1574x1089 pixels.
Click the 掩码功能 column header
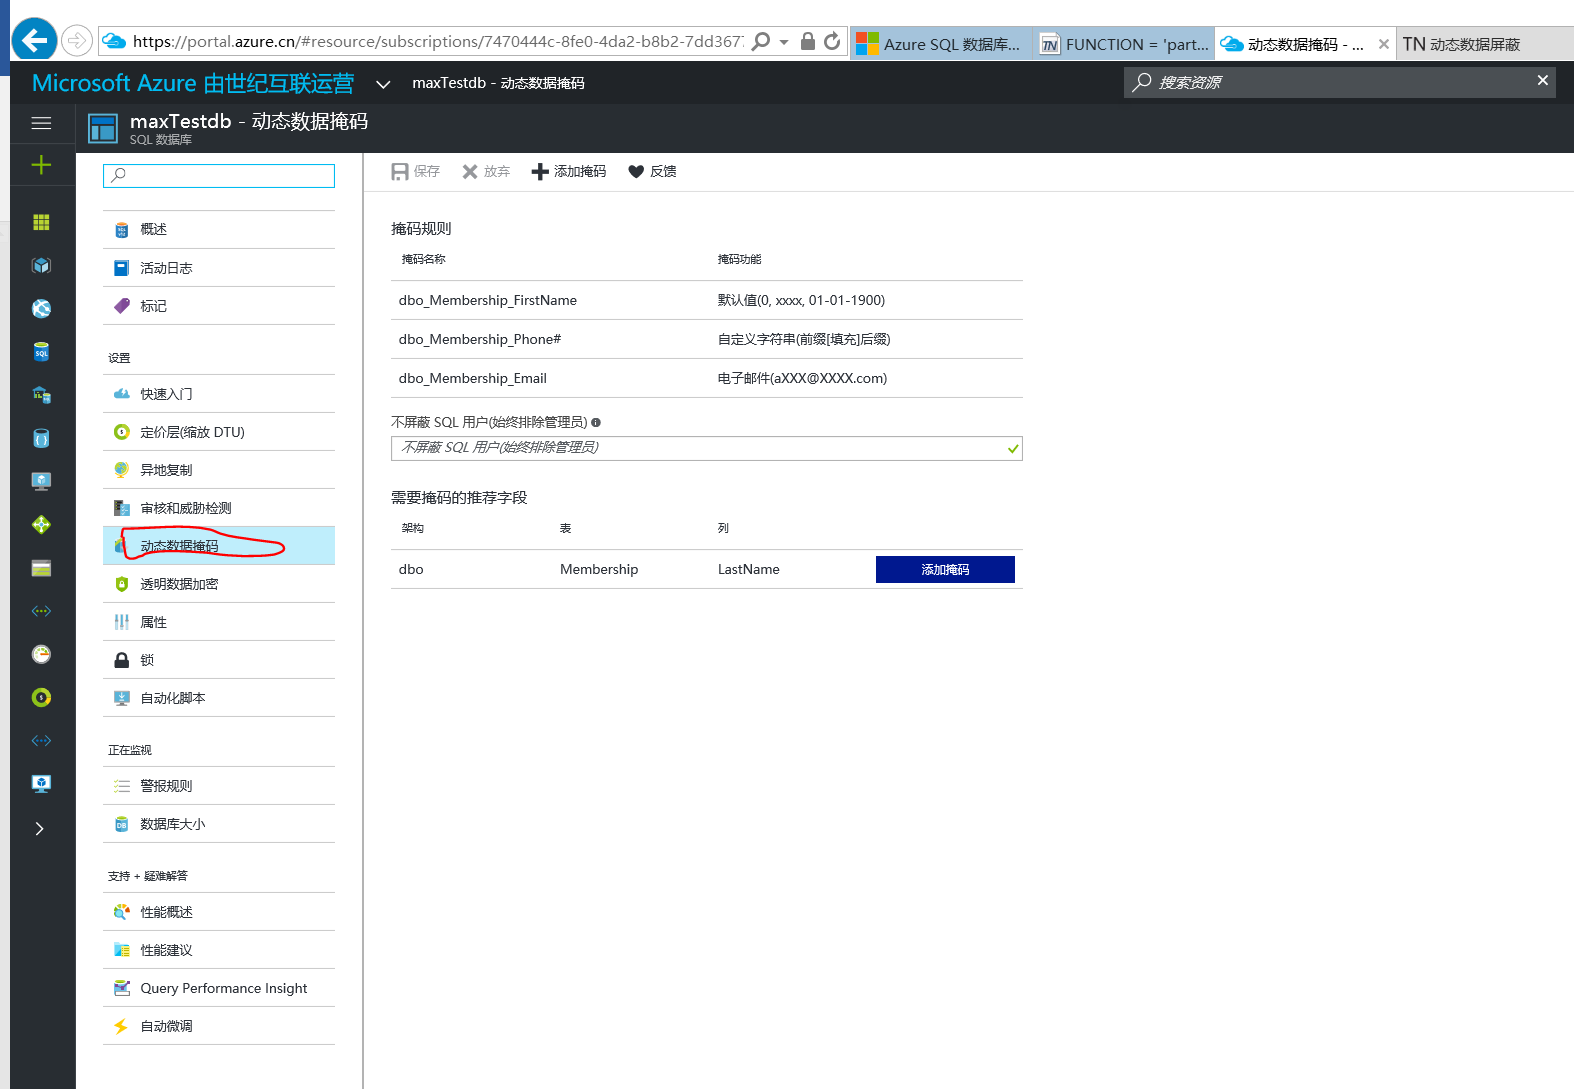tap(739, 259)
